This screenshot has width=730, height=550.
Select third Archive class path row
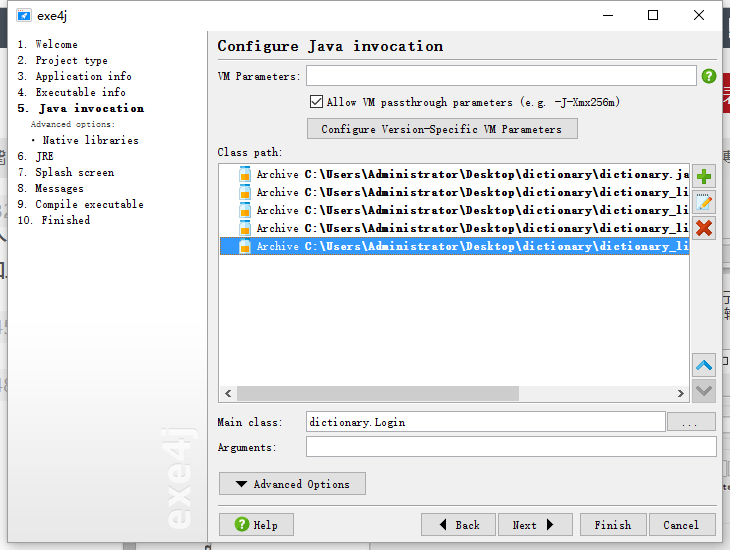[x=454, y=210]
